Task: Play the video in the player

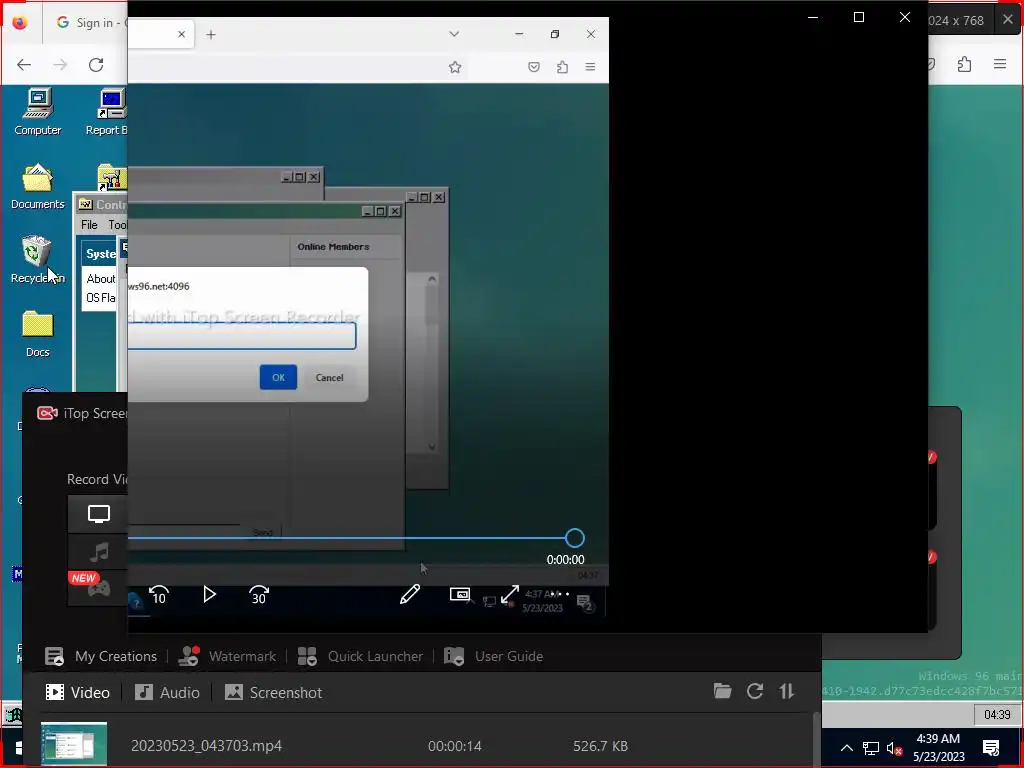Action: [209, 594]
